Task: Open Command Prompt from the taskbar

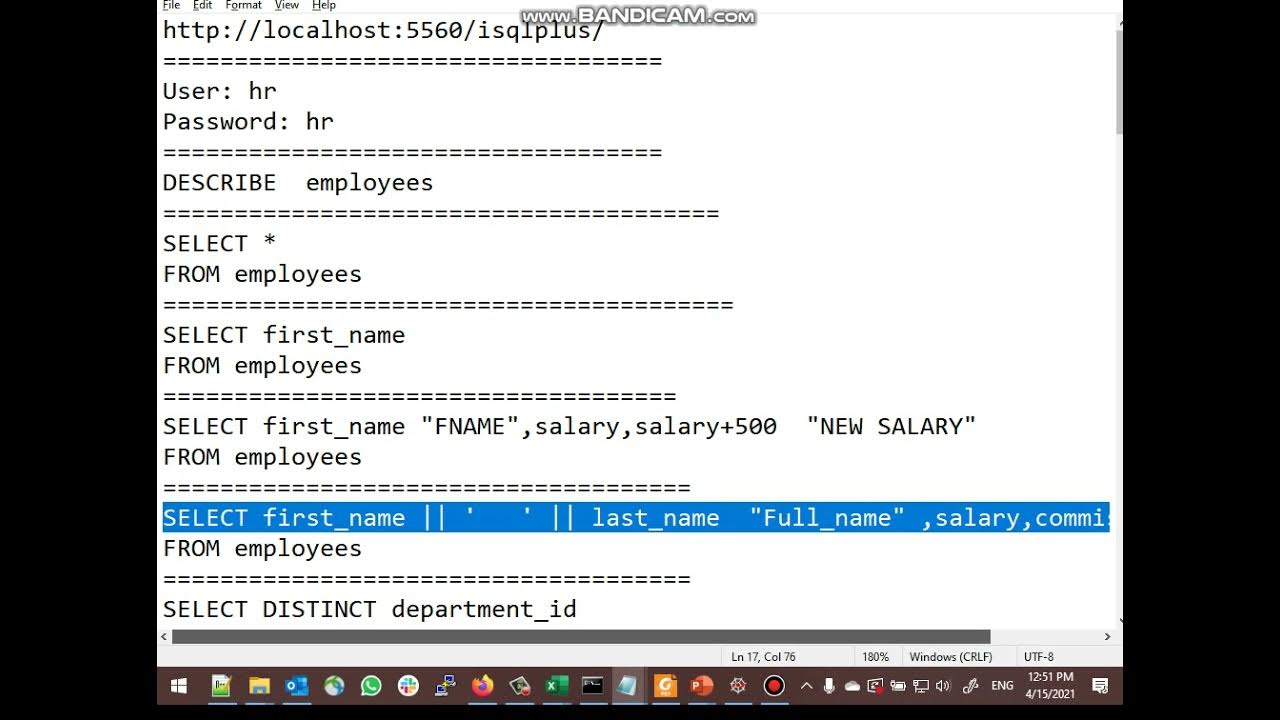Action: (592, 686)
